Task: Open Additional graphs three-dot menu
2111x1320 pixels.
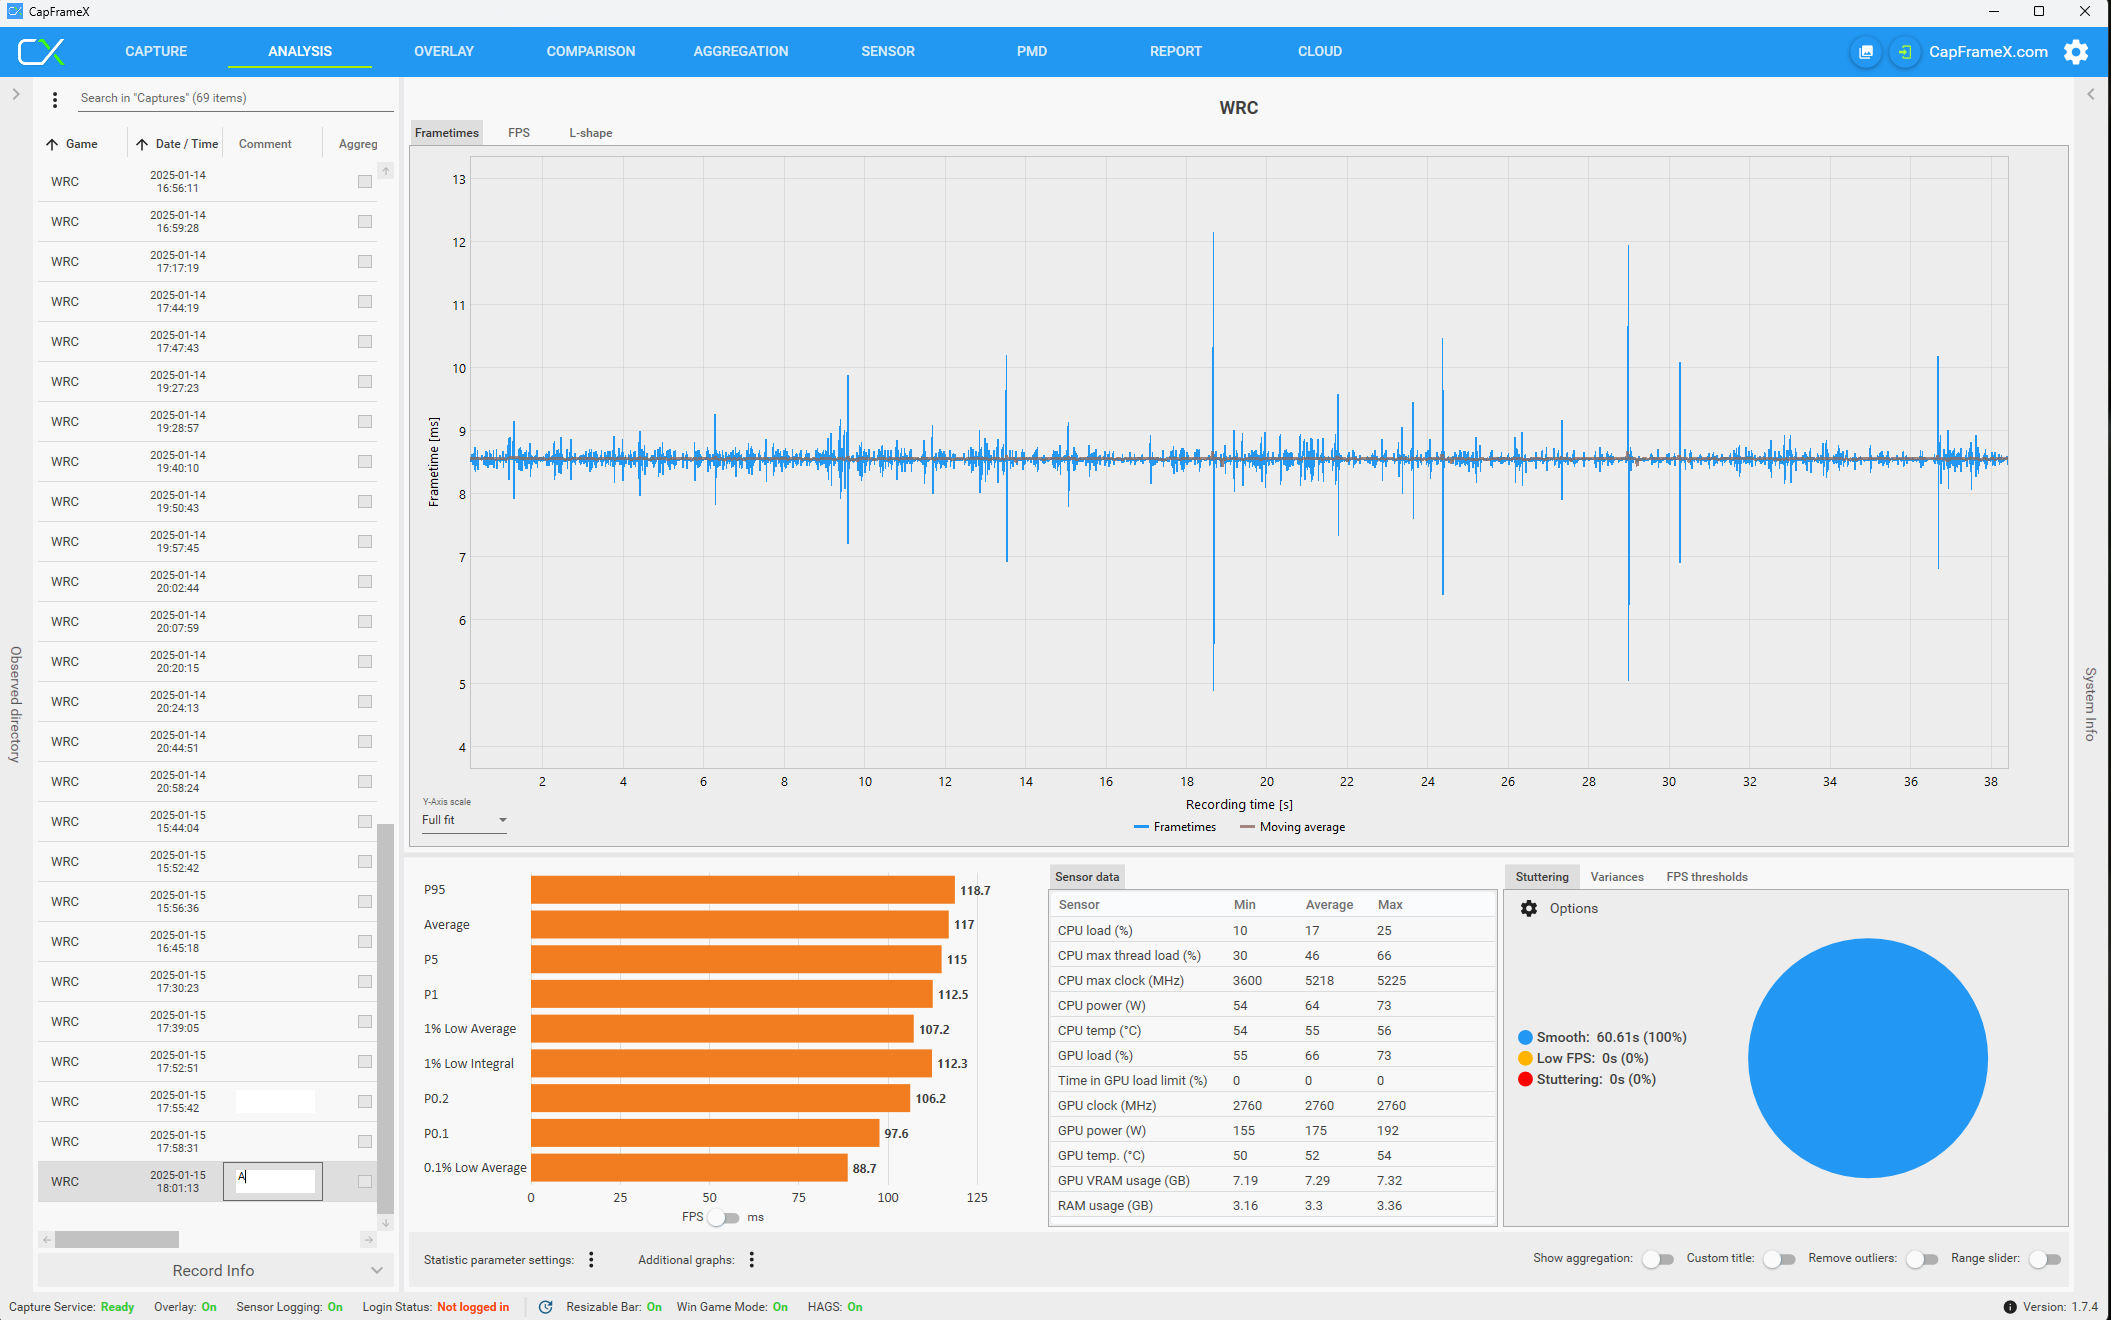Action: click(x=752, y=1260)
